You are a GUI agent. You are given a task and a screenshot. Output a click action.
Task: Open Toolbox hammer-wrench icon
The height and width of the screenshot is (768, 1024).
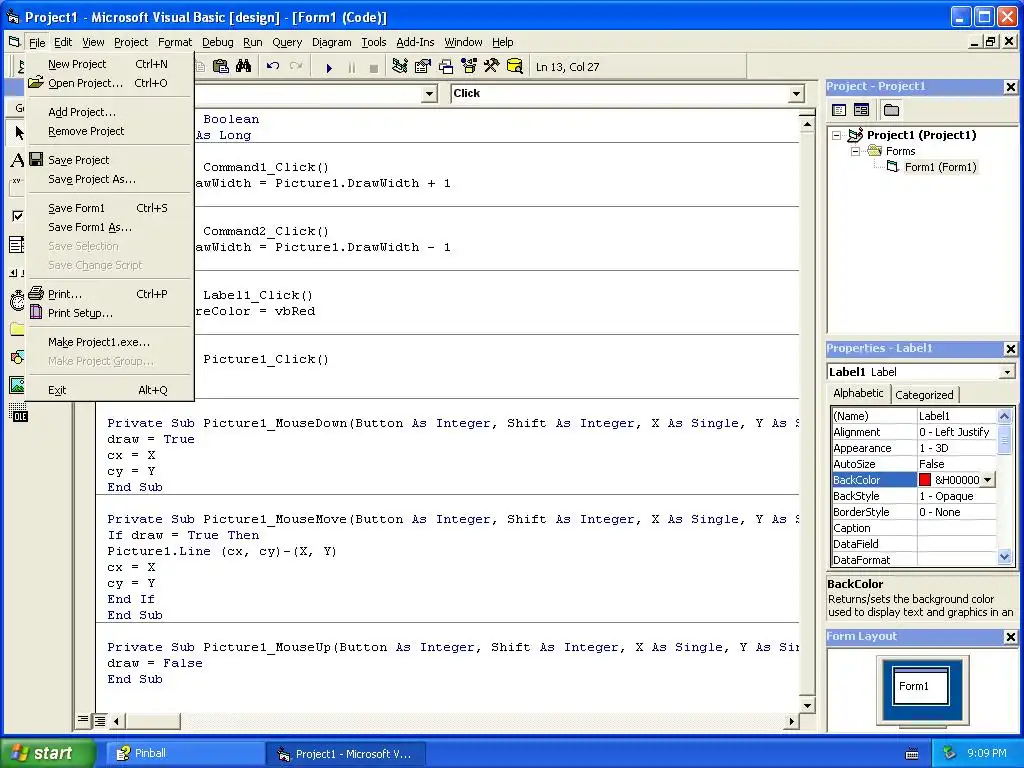tap(492, 67)
